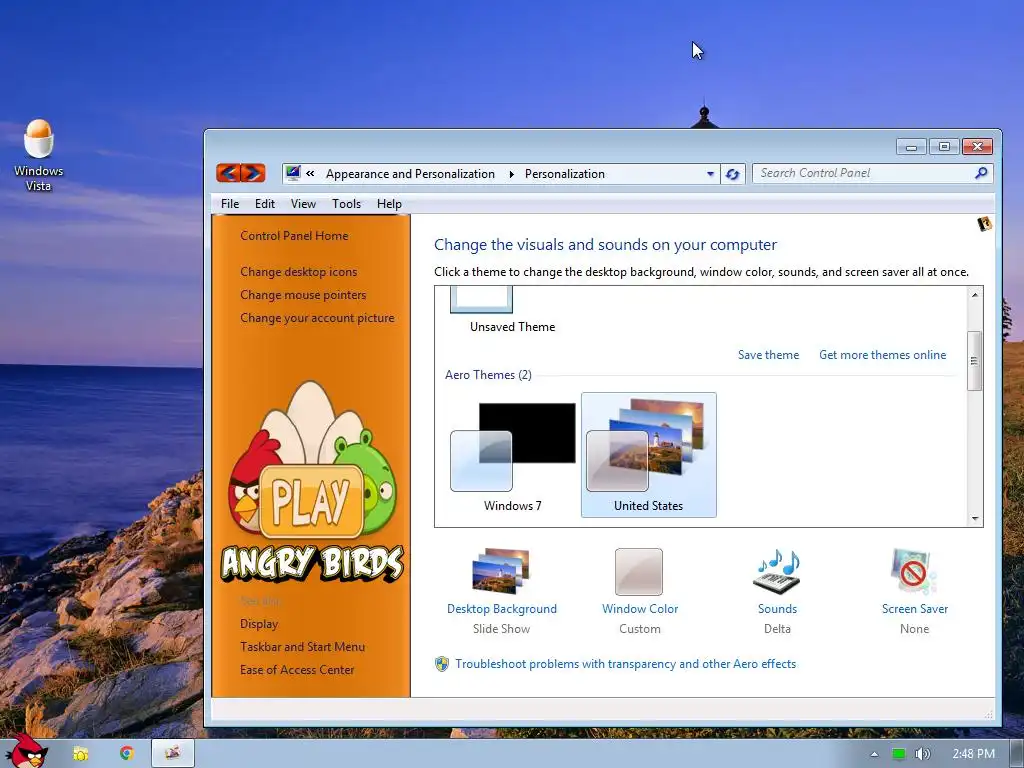Viewport: 1024px width, 768px height.
Task: Open the File menu
Action: pos(230,204)
